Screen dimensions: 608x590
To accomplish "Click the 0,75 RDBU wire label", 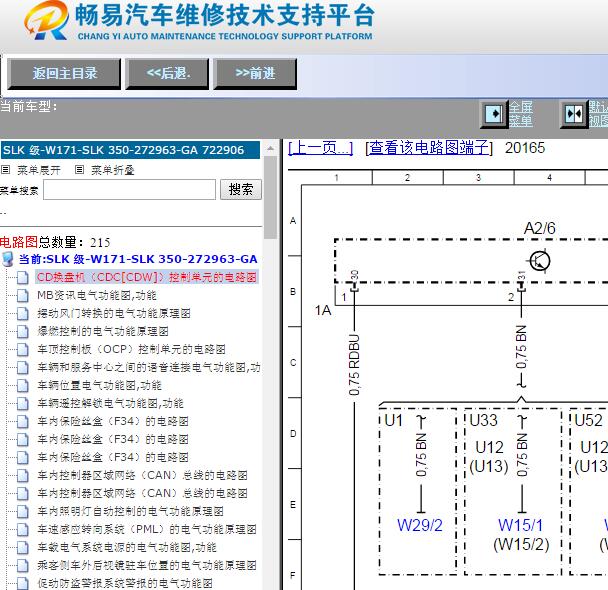I will pyautogui.click(x=354, y=365).
